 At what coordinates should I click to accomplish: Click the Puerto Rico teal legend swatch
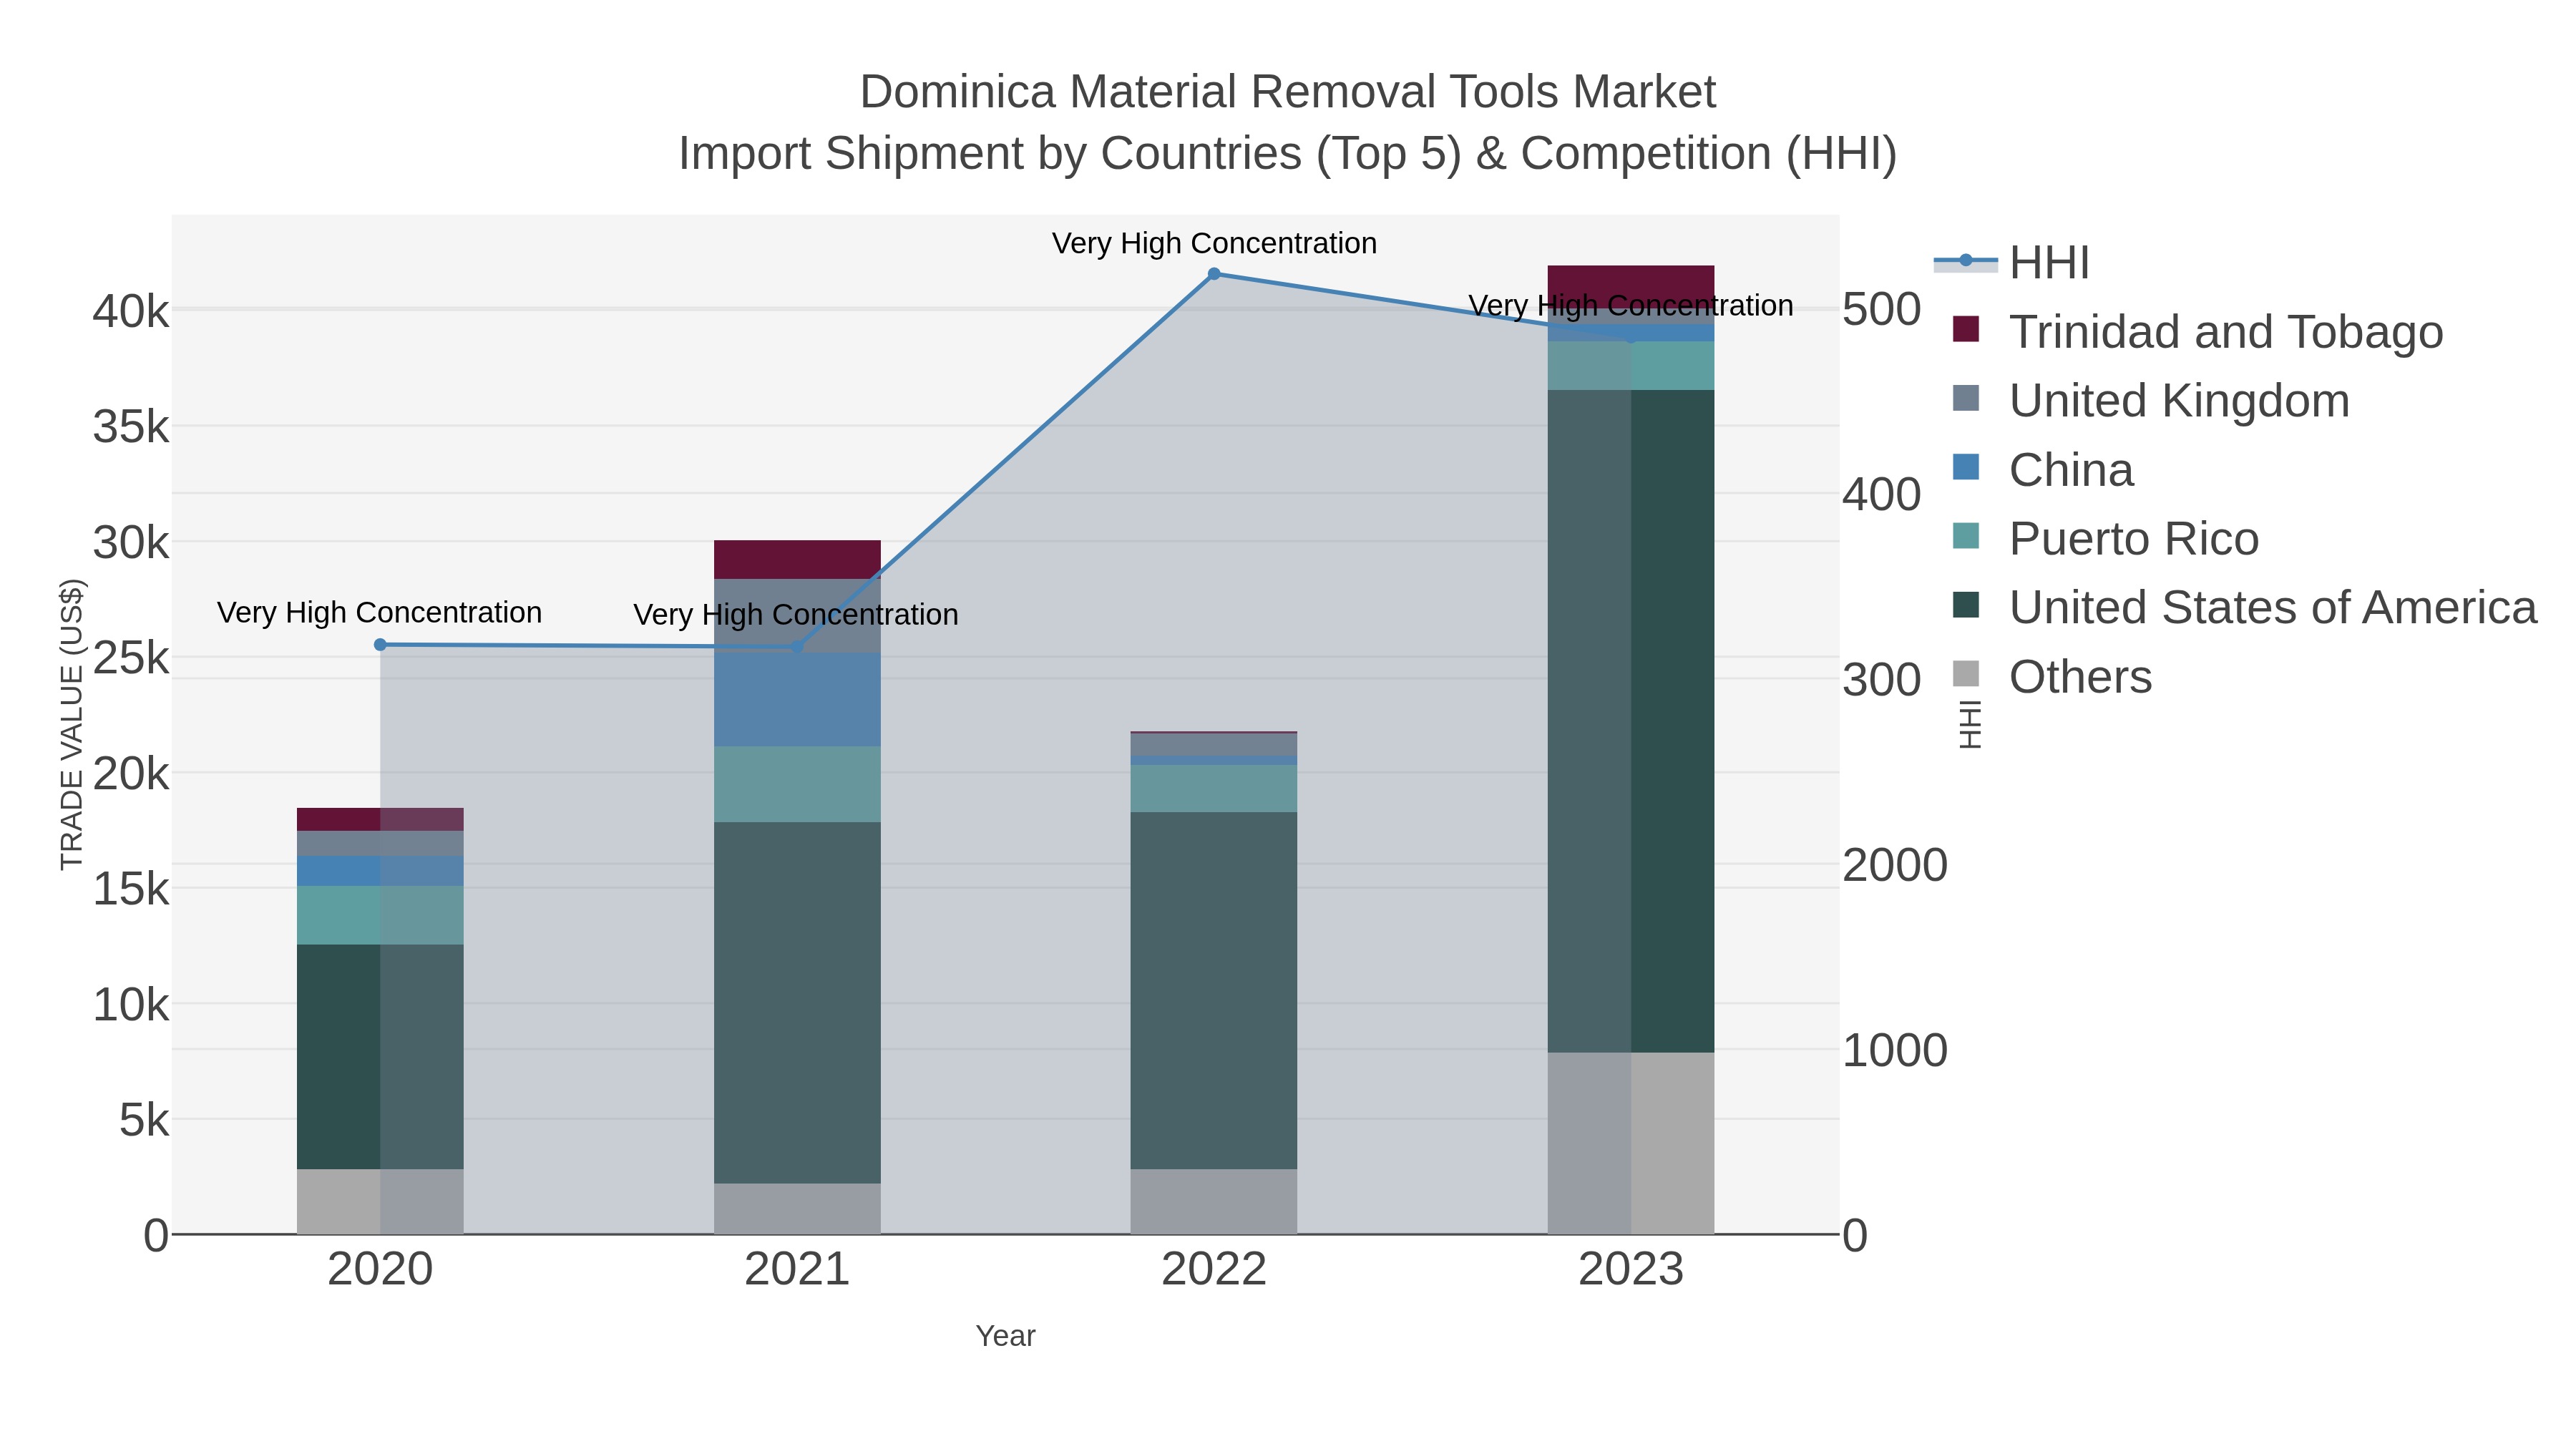[x=1966, y=536]
